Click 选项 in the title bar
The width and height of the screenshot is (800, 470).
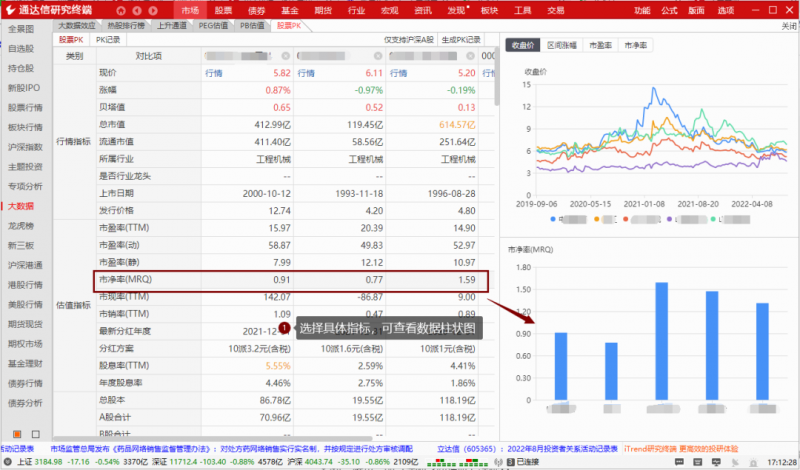[726, 10]
